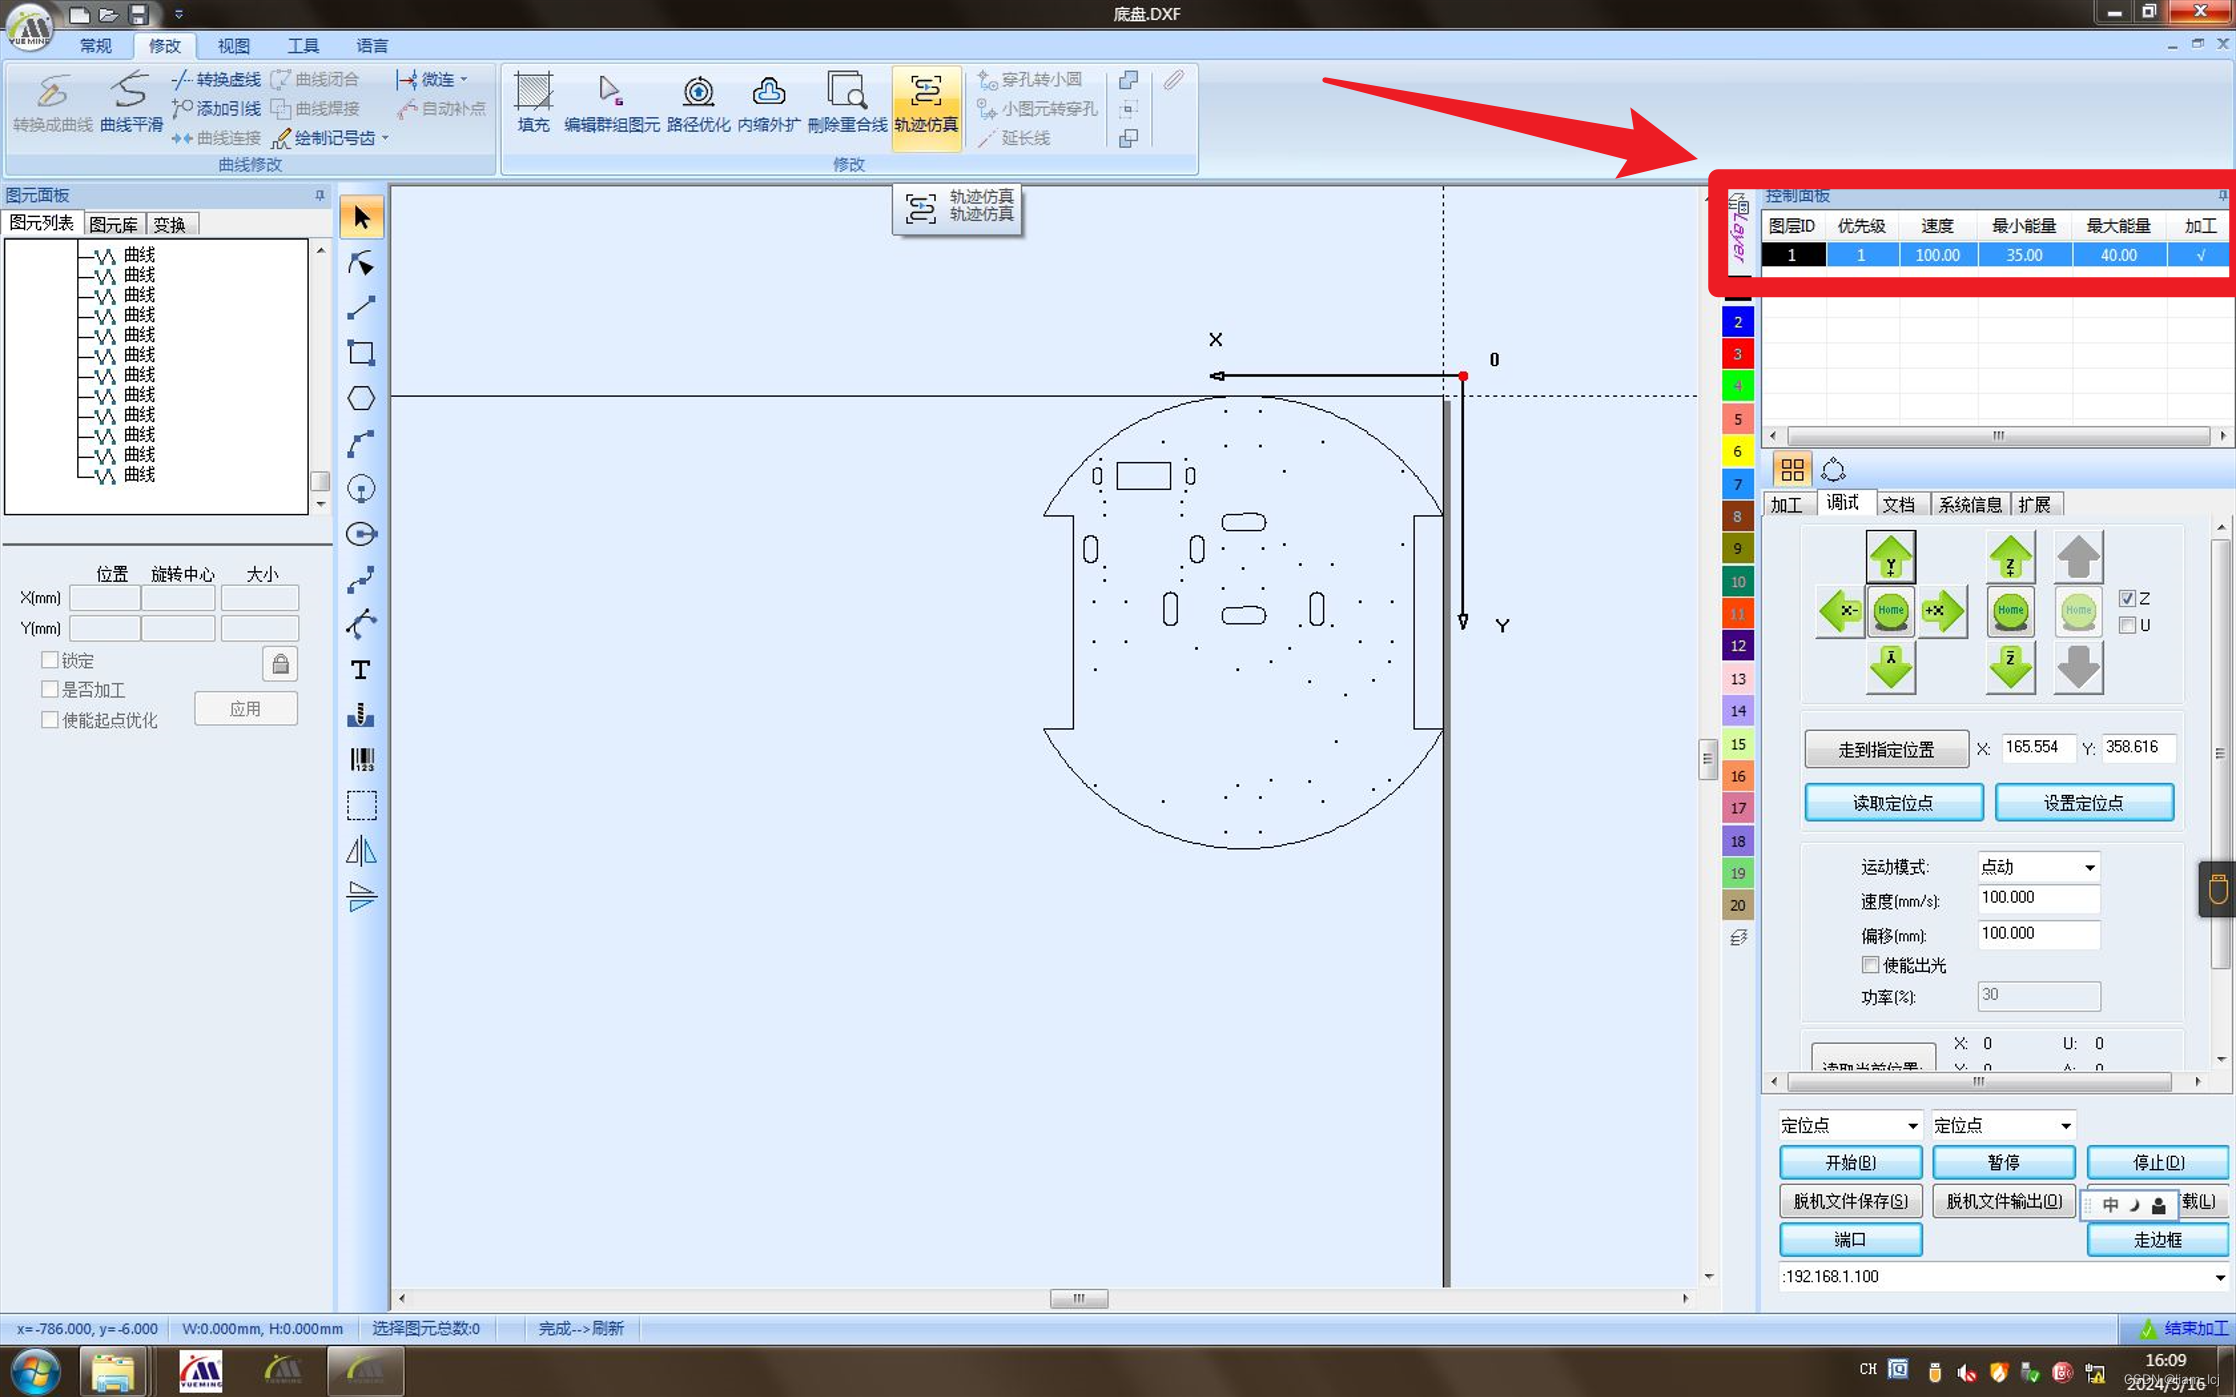This screenshot has height=1397, width=2236.
Task: Click the 路径优化 path optimize icon
Action: point(698,103)
